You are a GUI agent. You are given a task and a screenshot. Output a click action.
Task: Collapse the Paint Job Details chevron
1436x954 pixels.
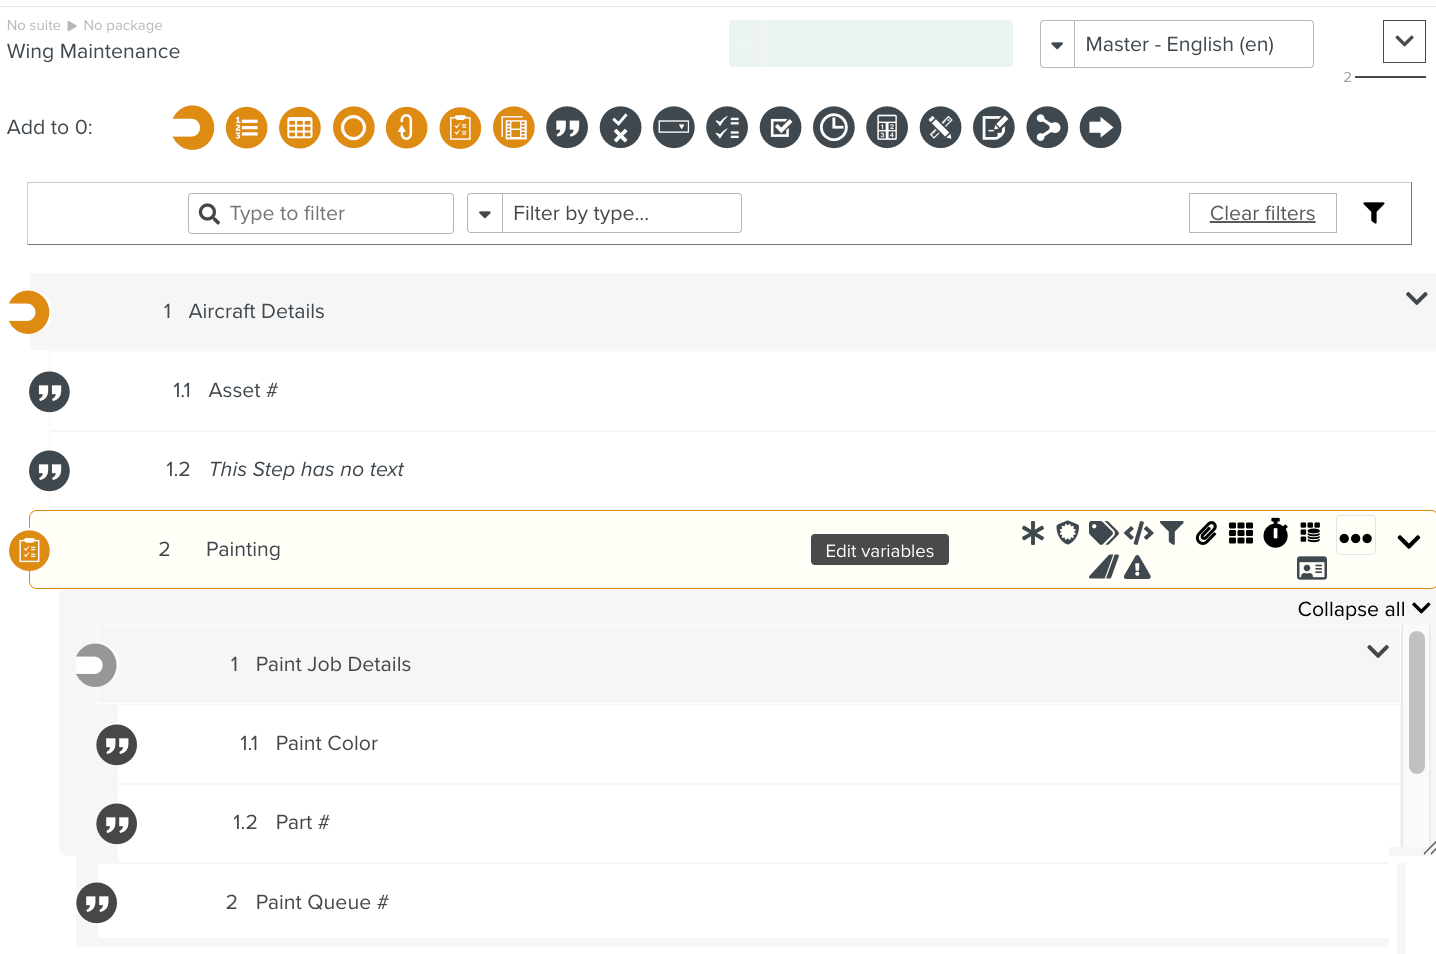point(1378,651)
